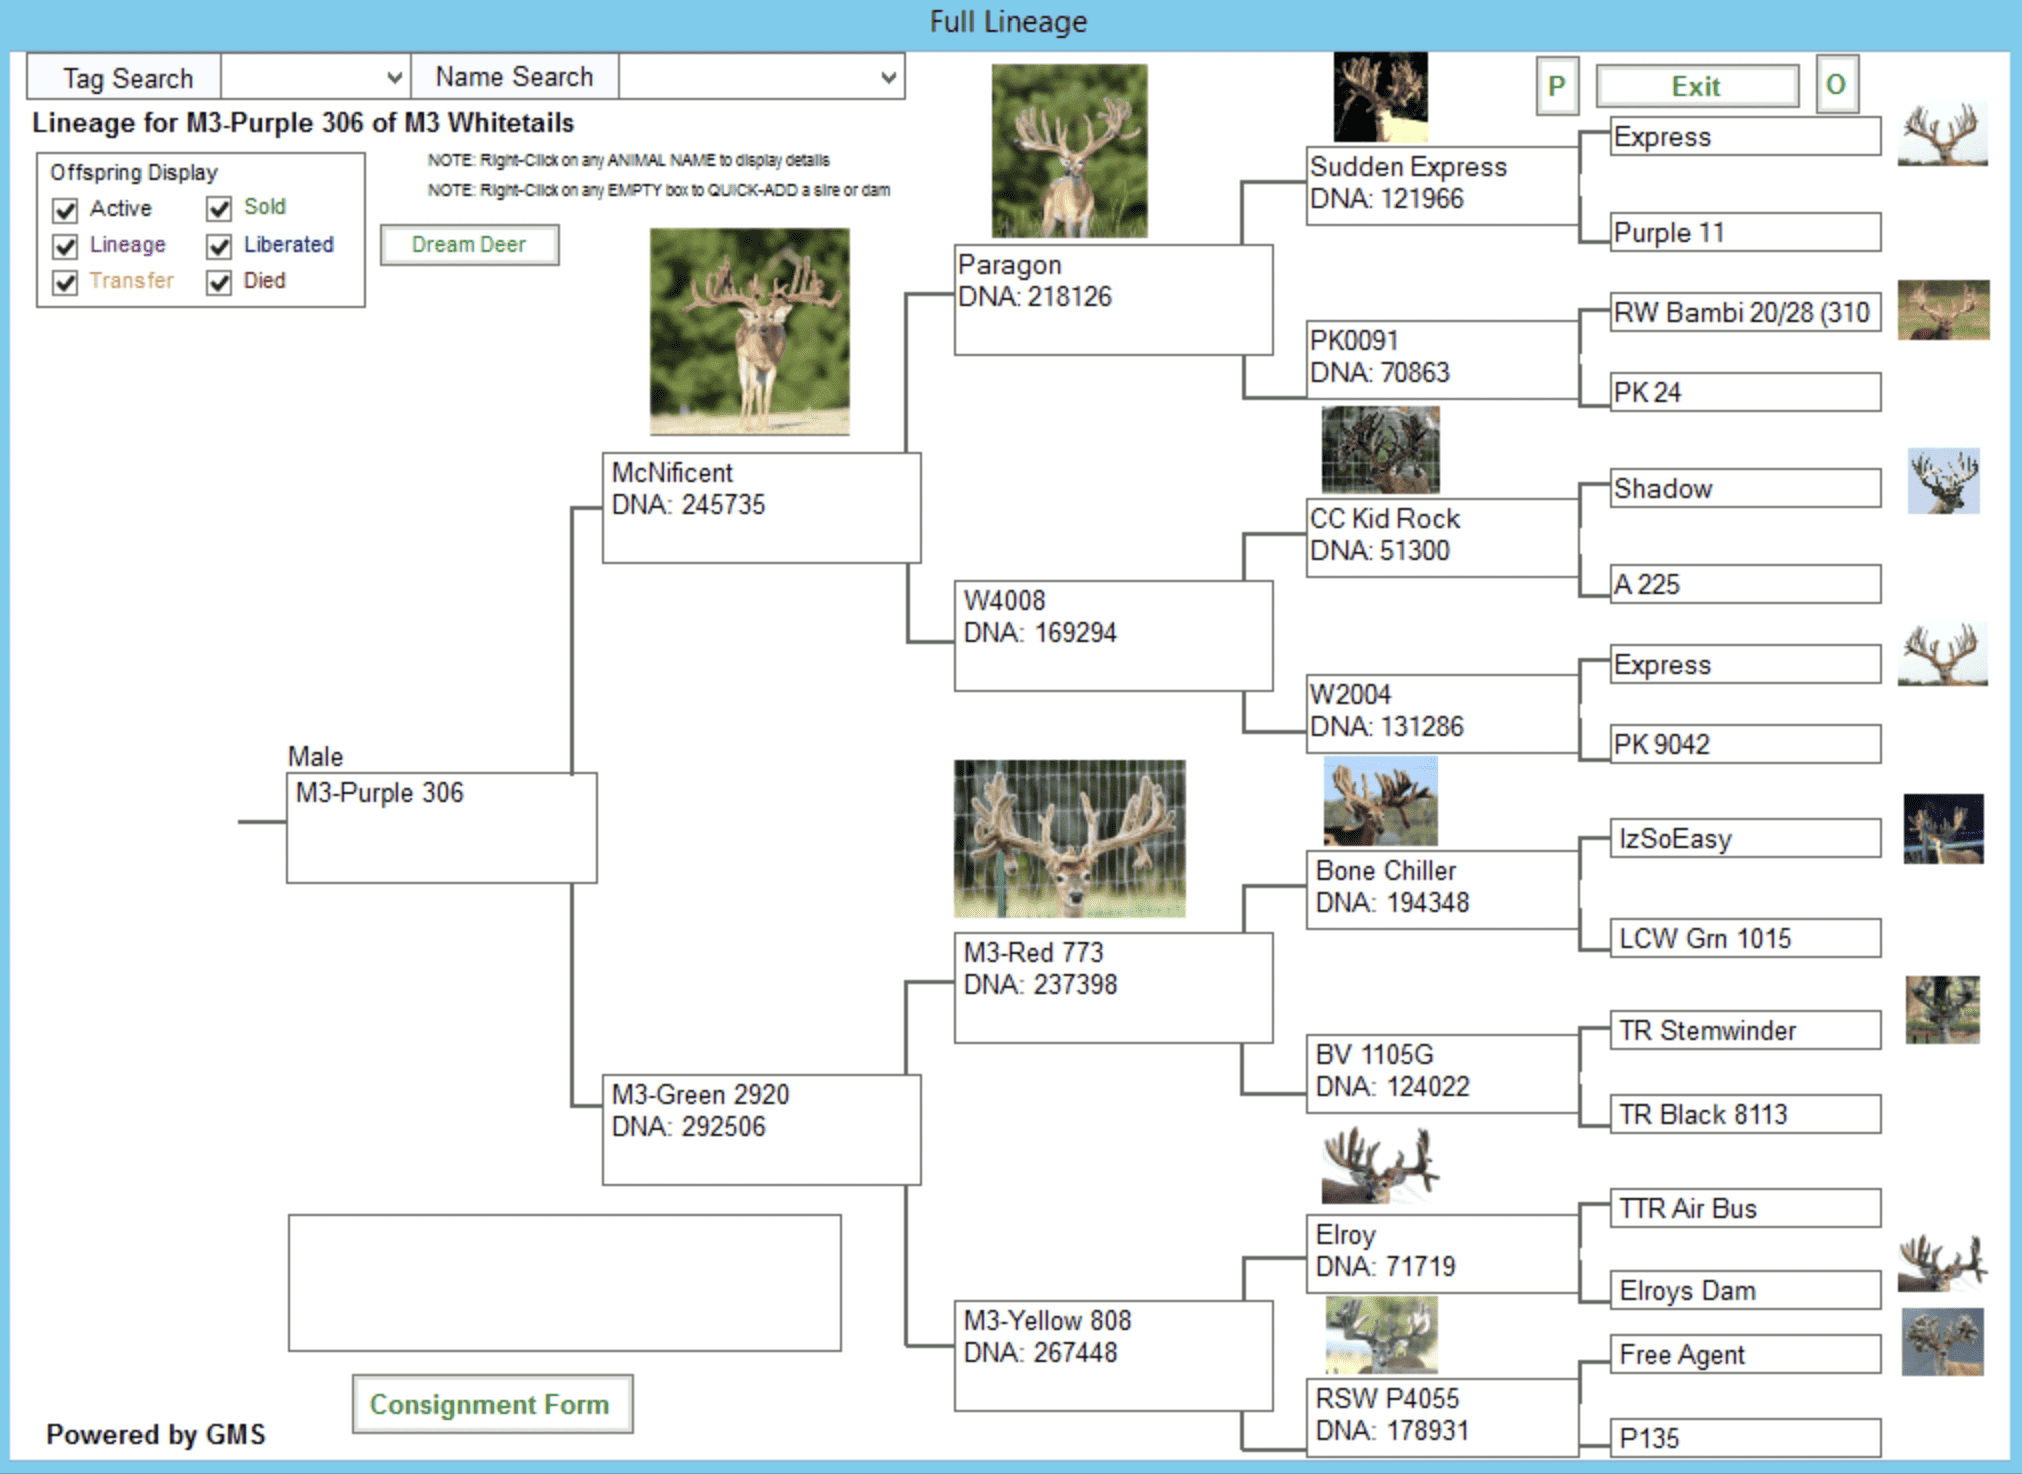The height and width of the screenshot is (1474, 2022).
Task: Expand the Tag Search dropdown
Action: (x=394, y=78)
